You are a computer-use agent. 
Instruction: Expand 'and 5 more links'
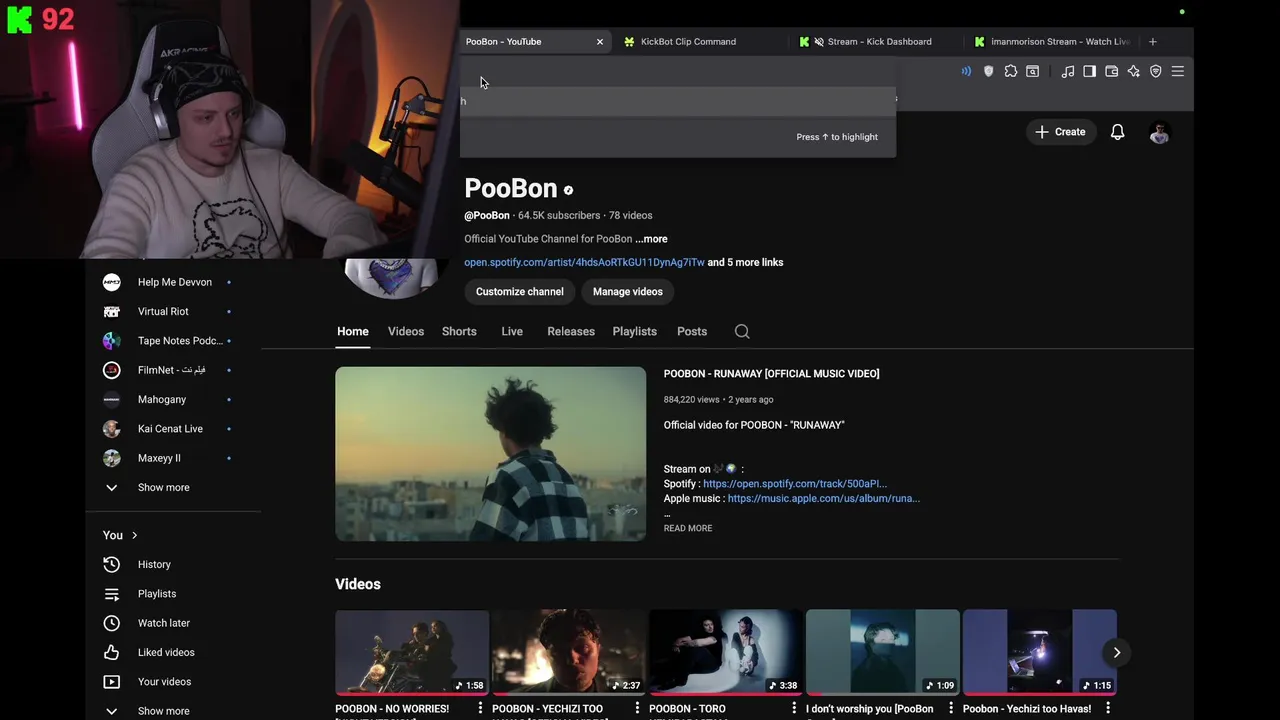pos(745,262)
